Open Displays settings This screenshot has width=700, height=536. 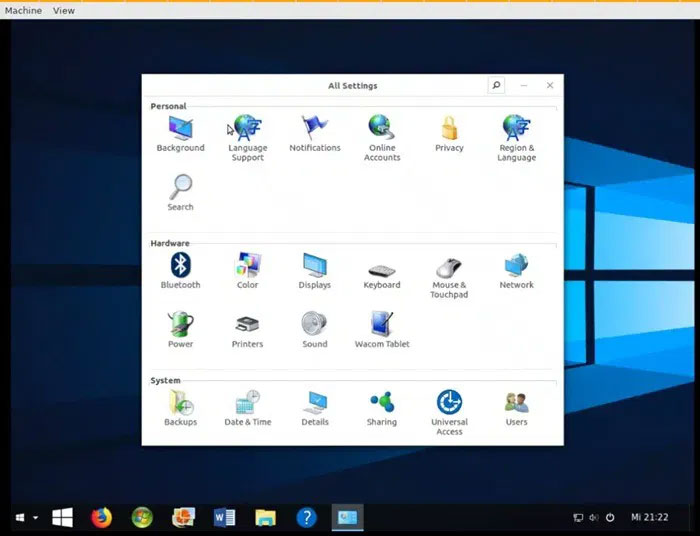[x=315, y=271]
